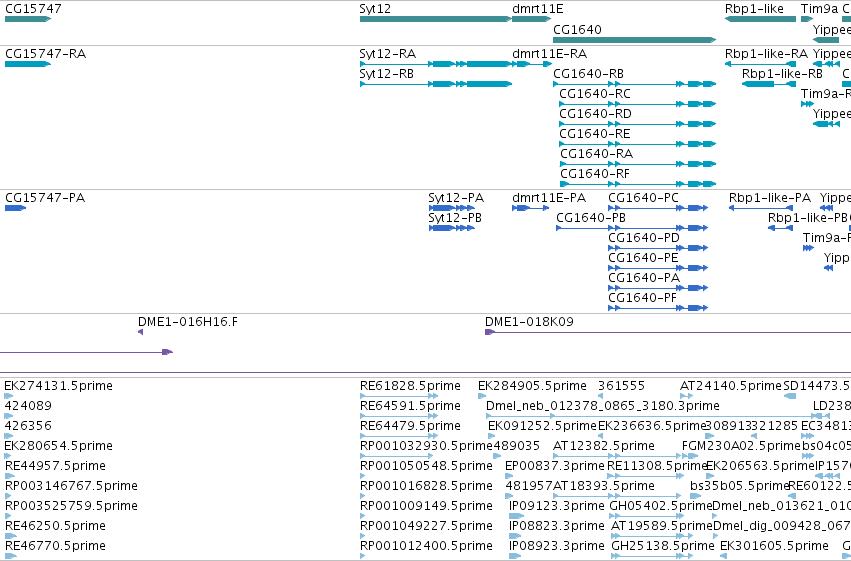Open EST EK091252.5prime

click(x=542, y=426)
